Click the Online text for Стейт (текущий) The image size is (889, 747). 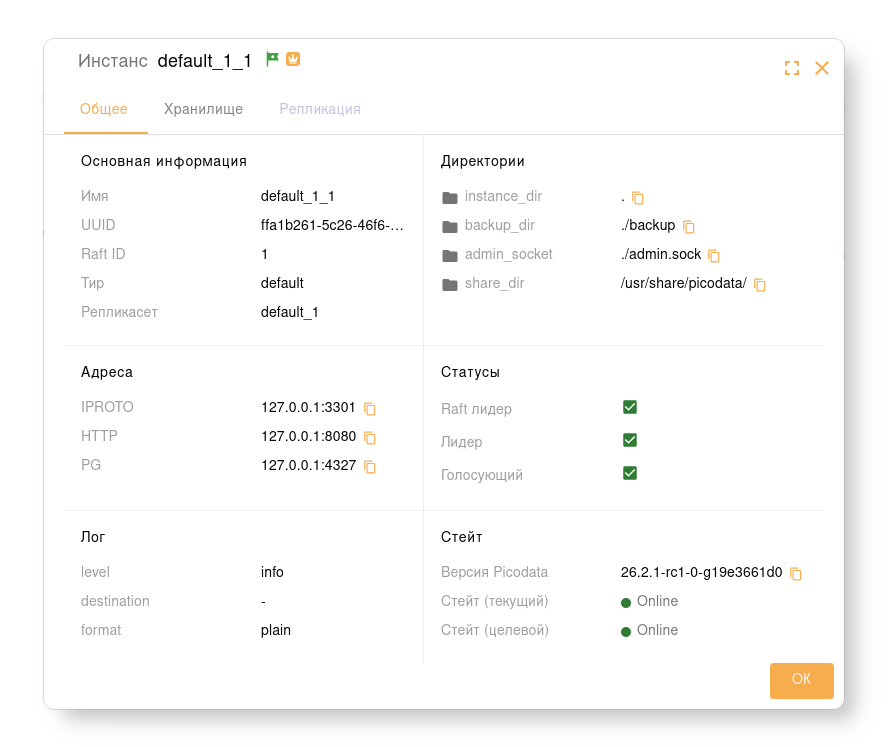pos(657,601)
